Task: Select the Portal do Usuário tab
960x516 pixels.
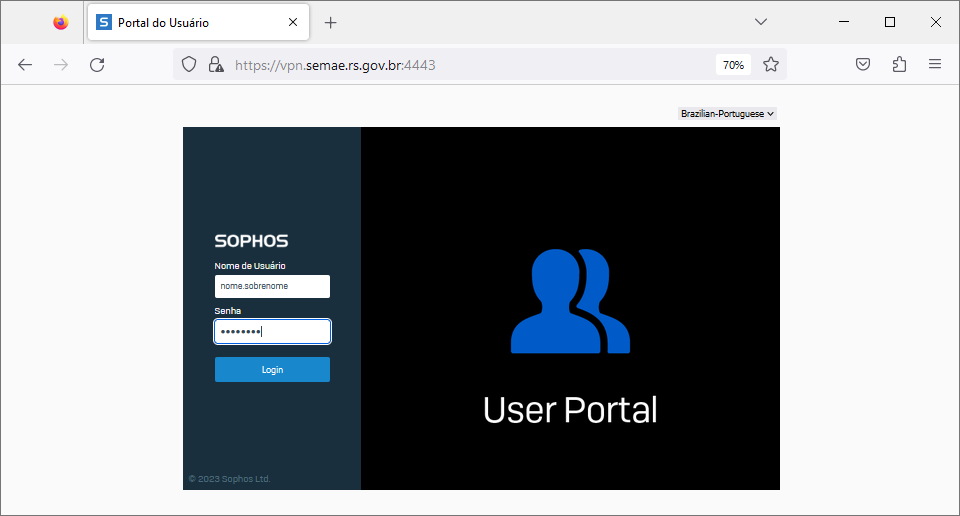Action: 198,23
